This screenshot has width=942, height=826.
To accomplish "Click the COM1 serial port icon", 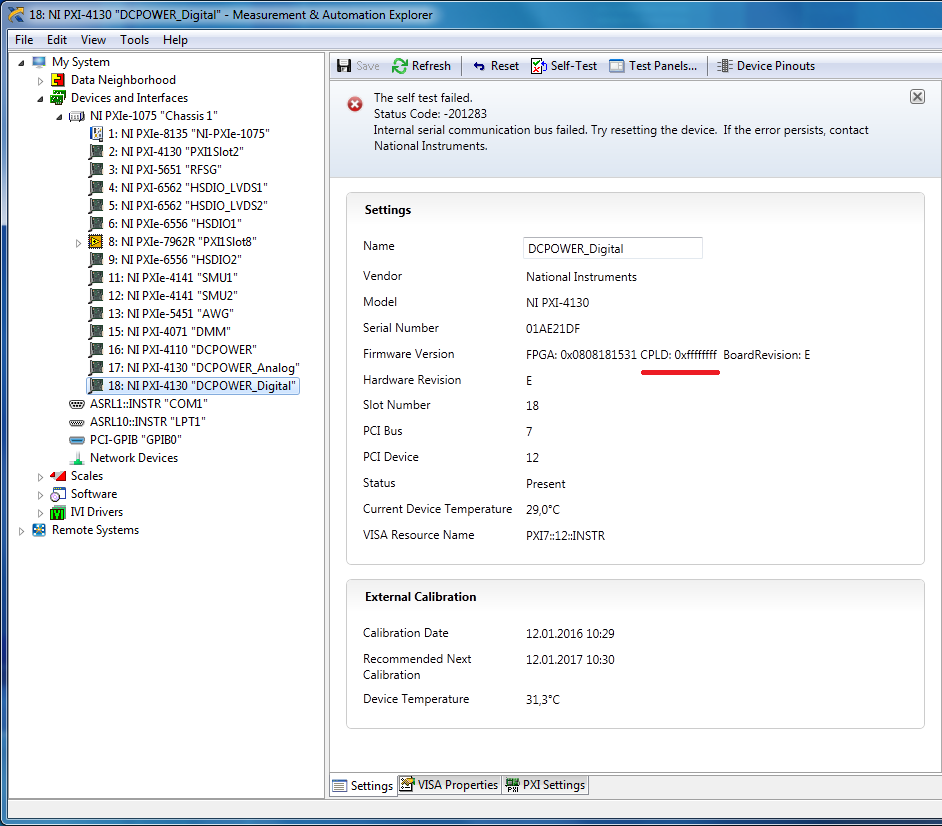I will [x=77, y=404].
